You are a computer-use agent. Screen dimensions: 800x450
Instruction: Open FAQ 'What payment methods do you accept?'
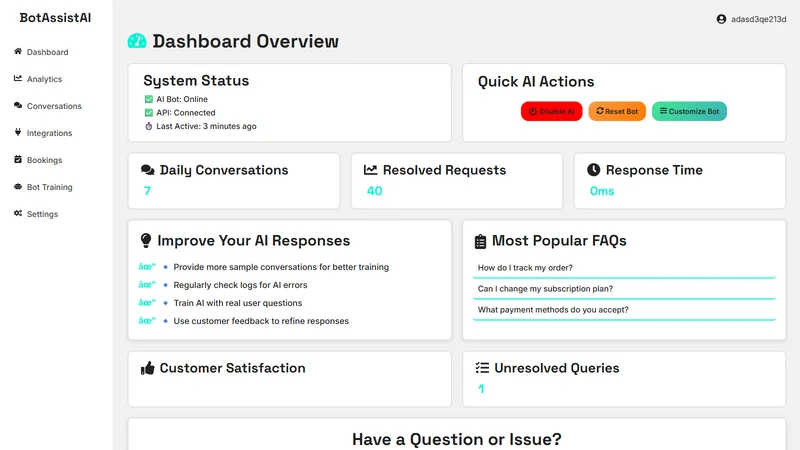[624, 310]
